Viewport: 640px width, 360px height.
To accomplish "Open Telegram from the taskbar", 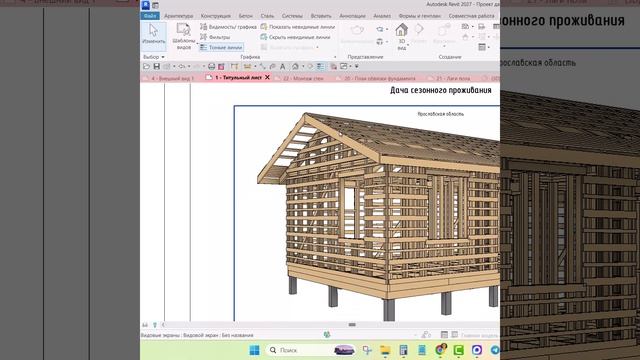I will 495,350.
